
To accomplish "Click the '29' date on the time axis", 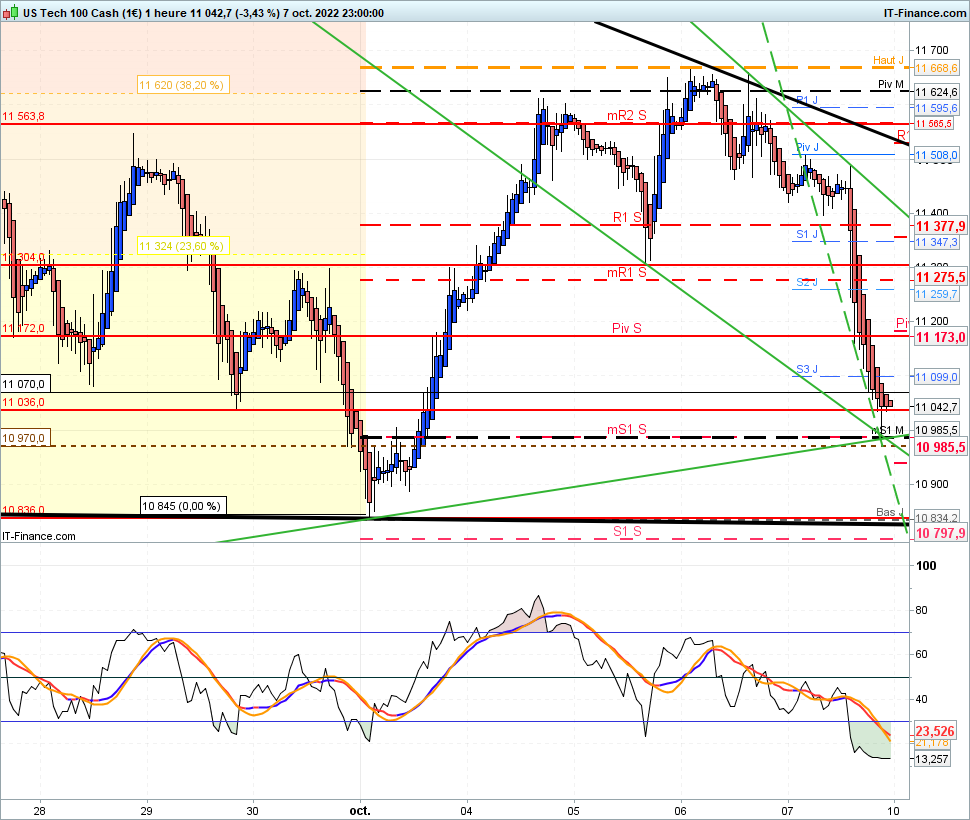I will pyautogui.click(x=147, y=811).
